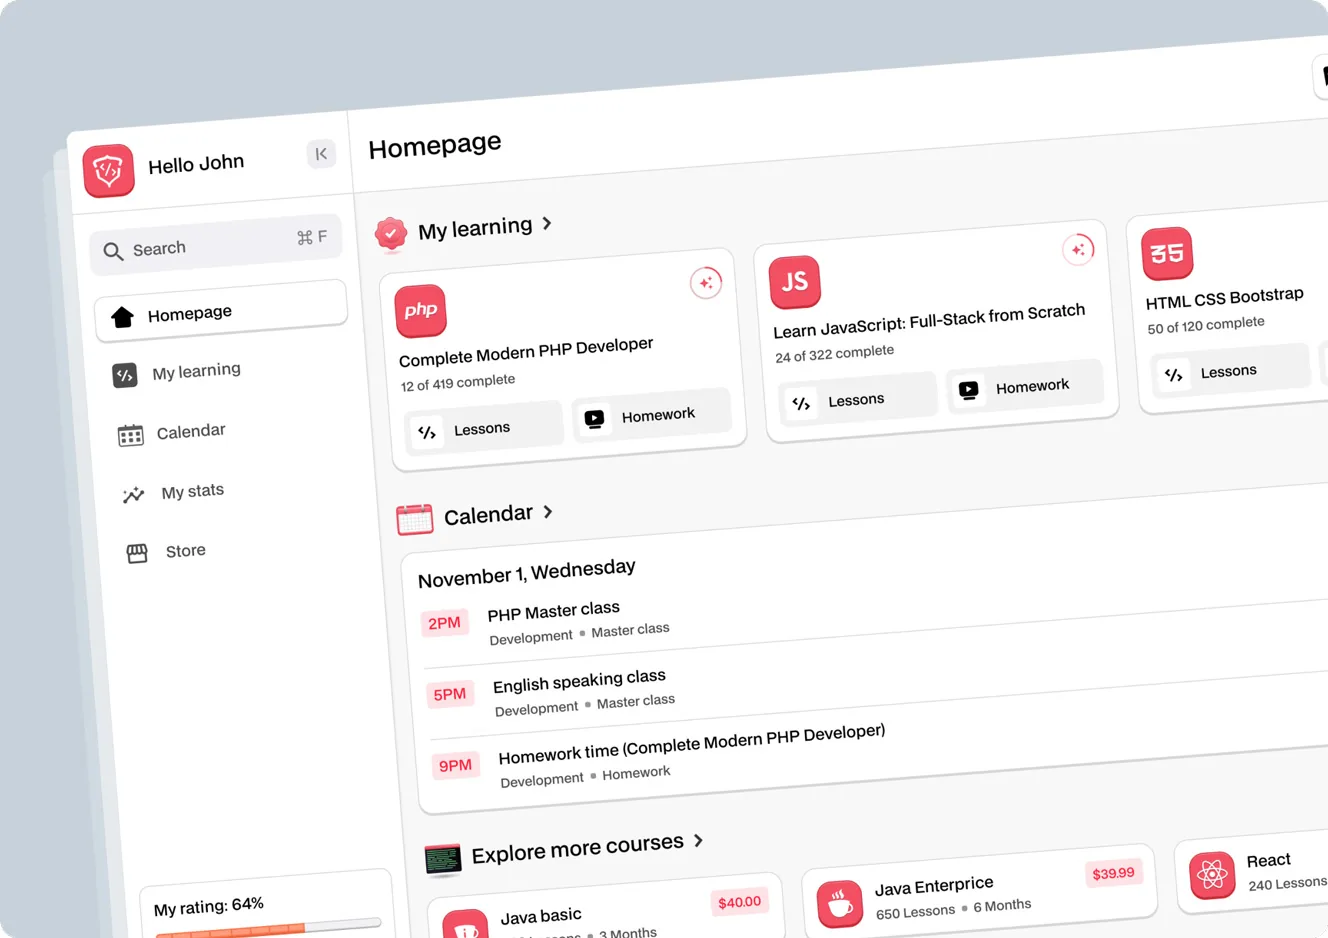Screen dimensions: 1328x938
Task: Click the magnifier icon in the search box
Action: click(114, 252)
